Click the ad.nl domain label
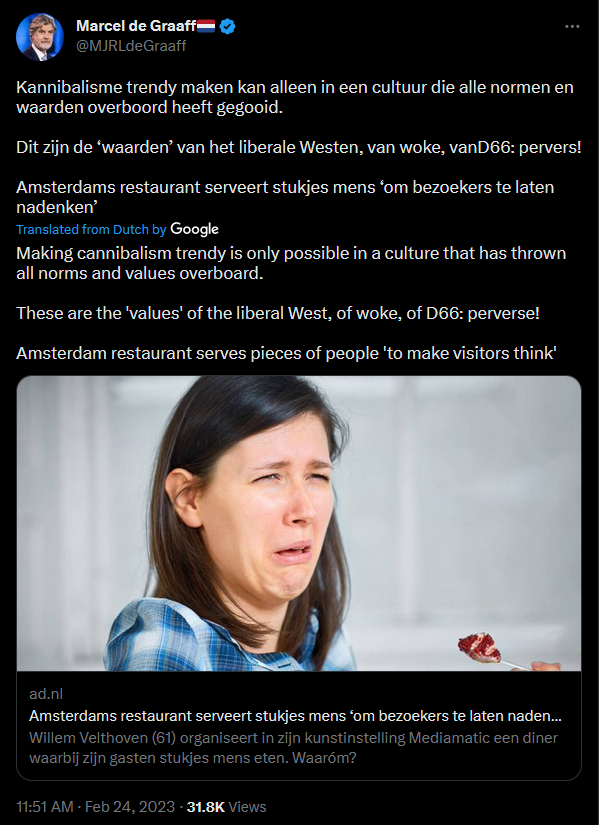Image resolution: width=599 pixels, height=825 pixels. pyautogui.click(x=46, y=694)
